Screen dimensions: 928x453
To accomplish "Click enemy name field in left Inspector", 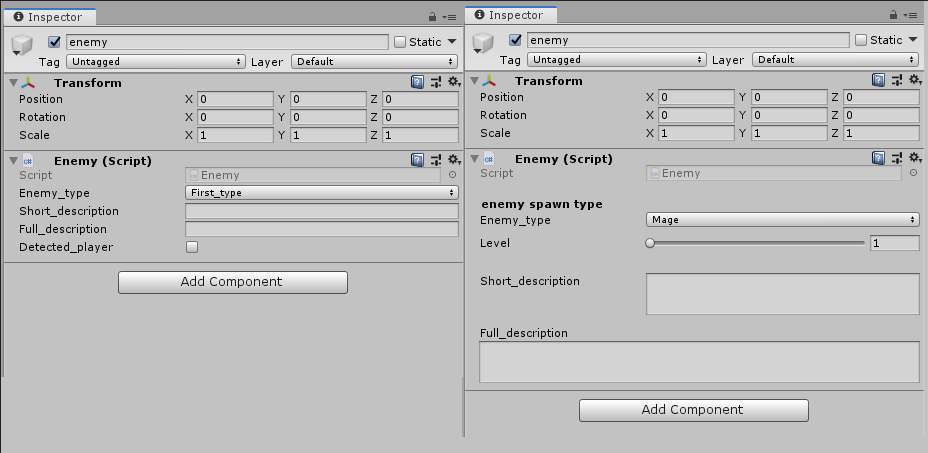I will tap(227, 42).
